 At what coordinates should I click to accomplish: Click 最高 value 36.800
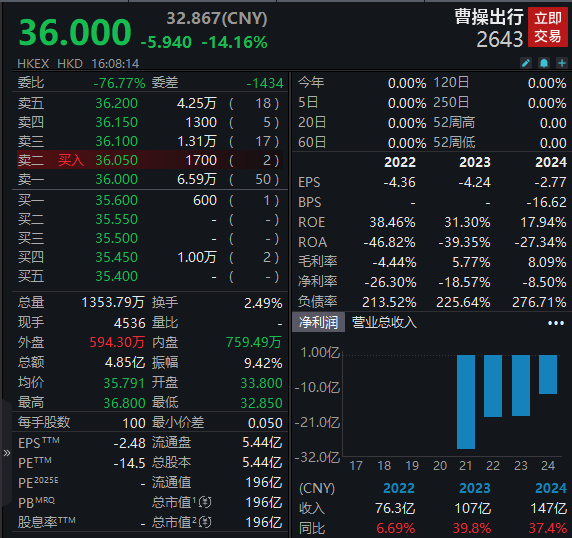pos(124,403)
